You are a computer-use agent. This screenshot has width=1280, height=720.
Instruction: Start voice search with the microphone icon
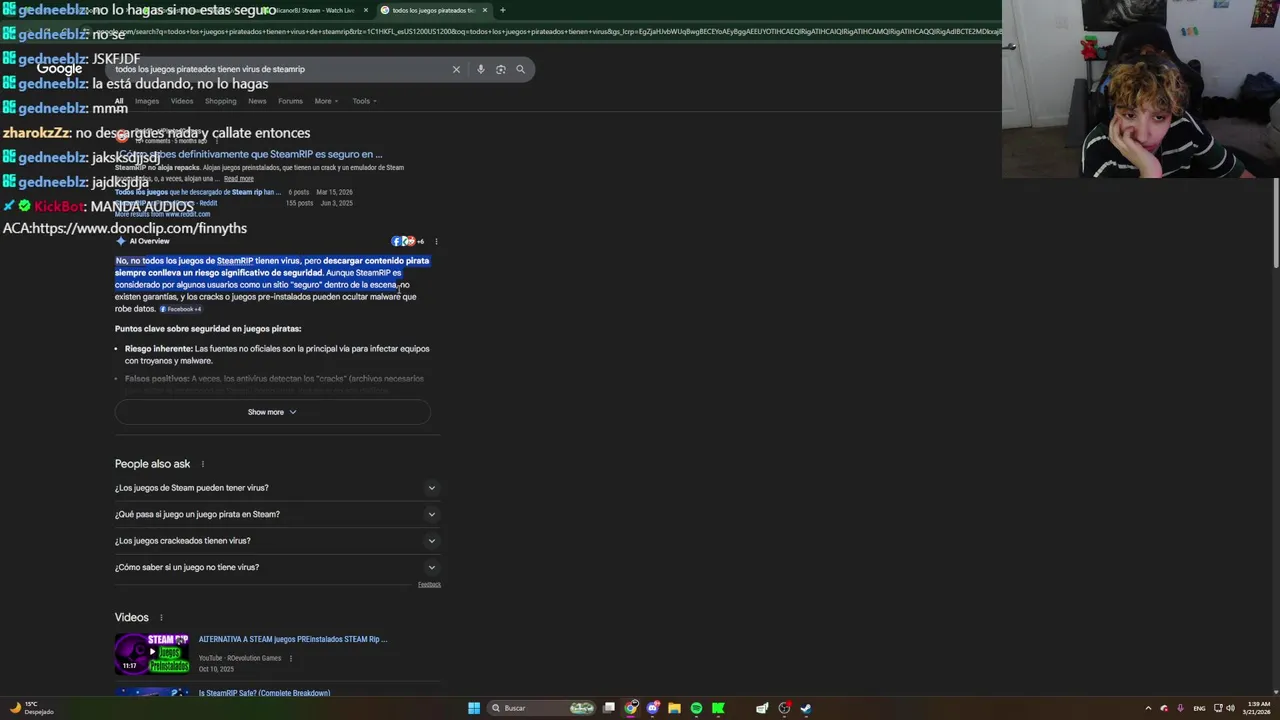coord(481,69)
